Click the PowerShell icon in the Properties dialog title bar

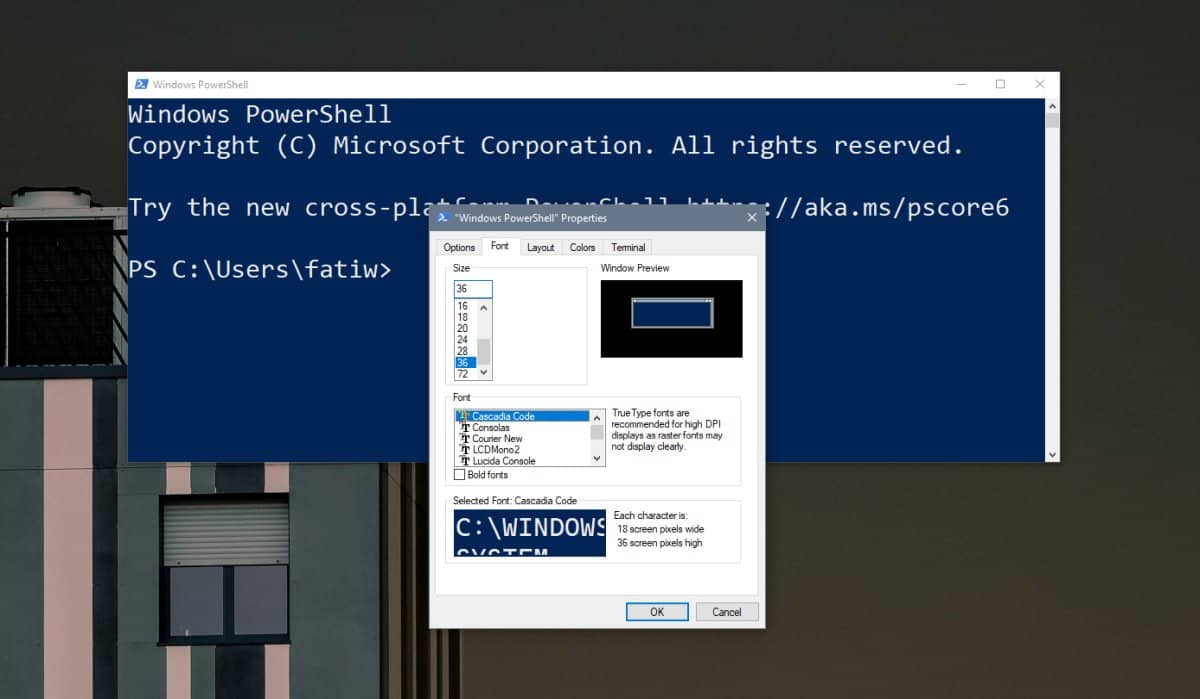(x=442, y=218)
